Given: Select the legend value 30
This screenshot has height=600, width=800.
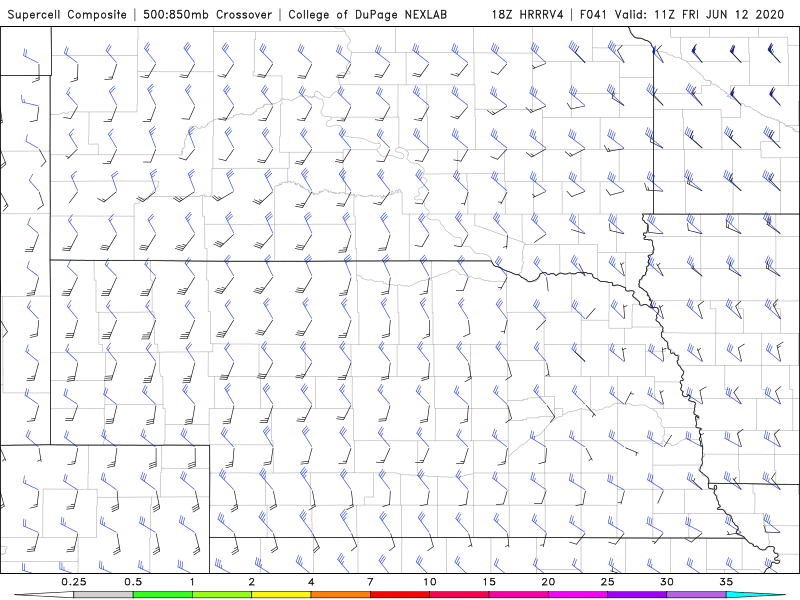Looking at the screenshot, I should pyautogui.click(x=667, y=582).
